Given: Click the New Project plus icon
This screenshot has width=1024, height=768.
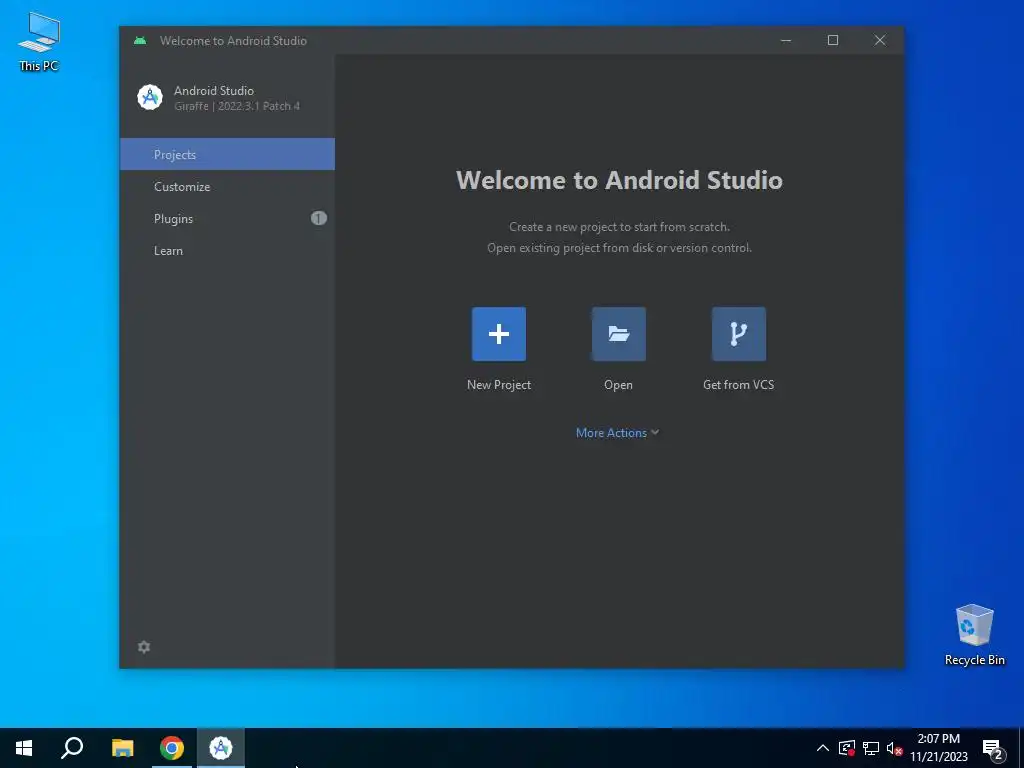Looking at the screenshot, I should [x=498, y=334].
